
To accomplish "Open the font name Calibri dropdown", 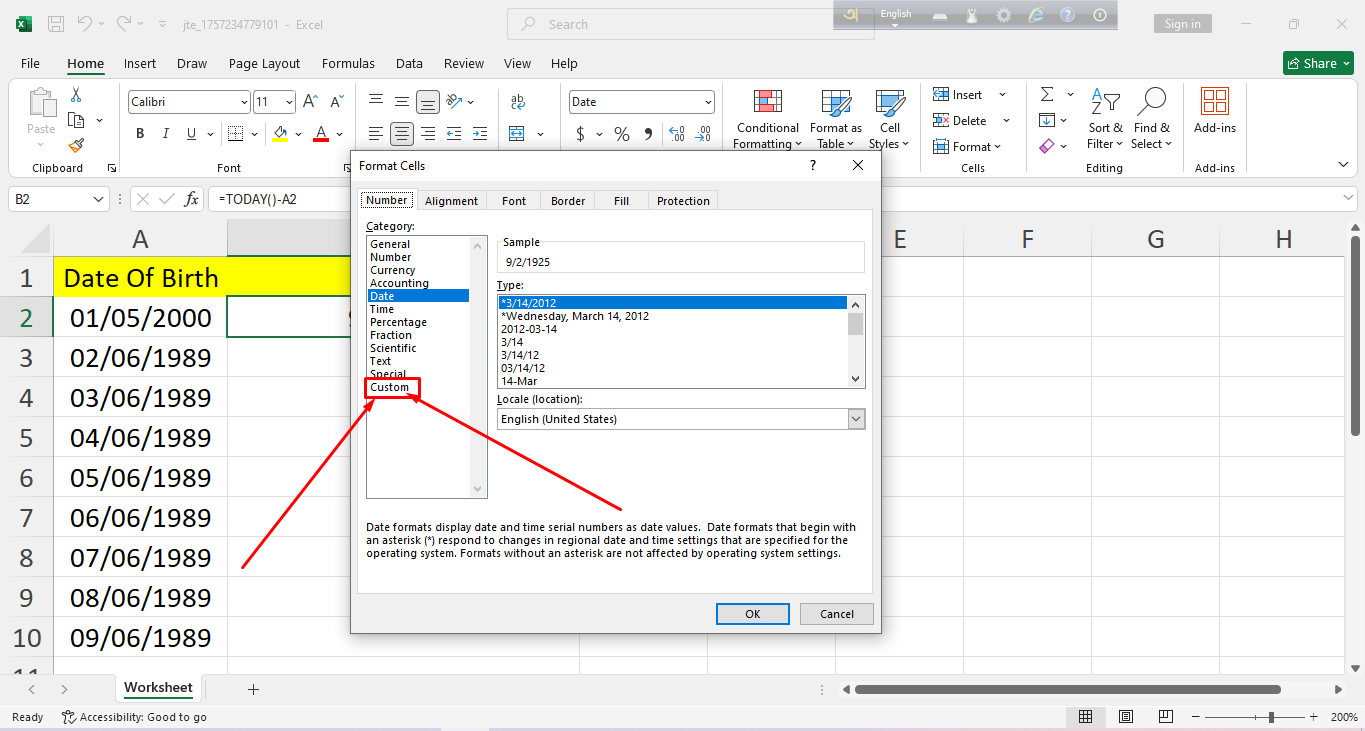I will pos(244,102).
